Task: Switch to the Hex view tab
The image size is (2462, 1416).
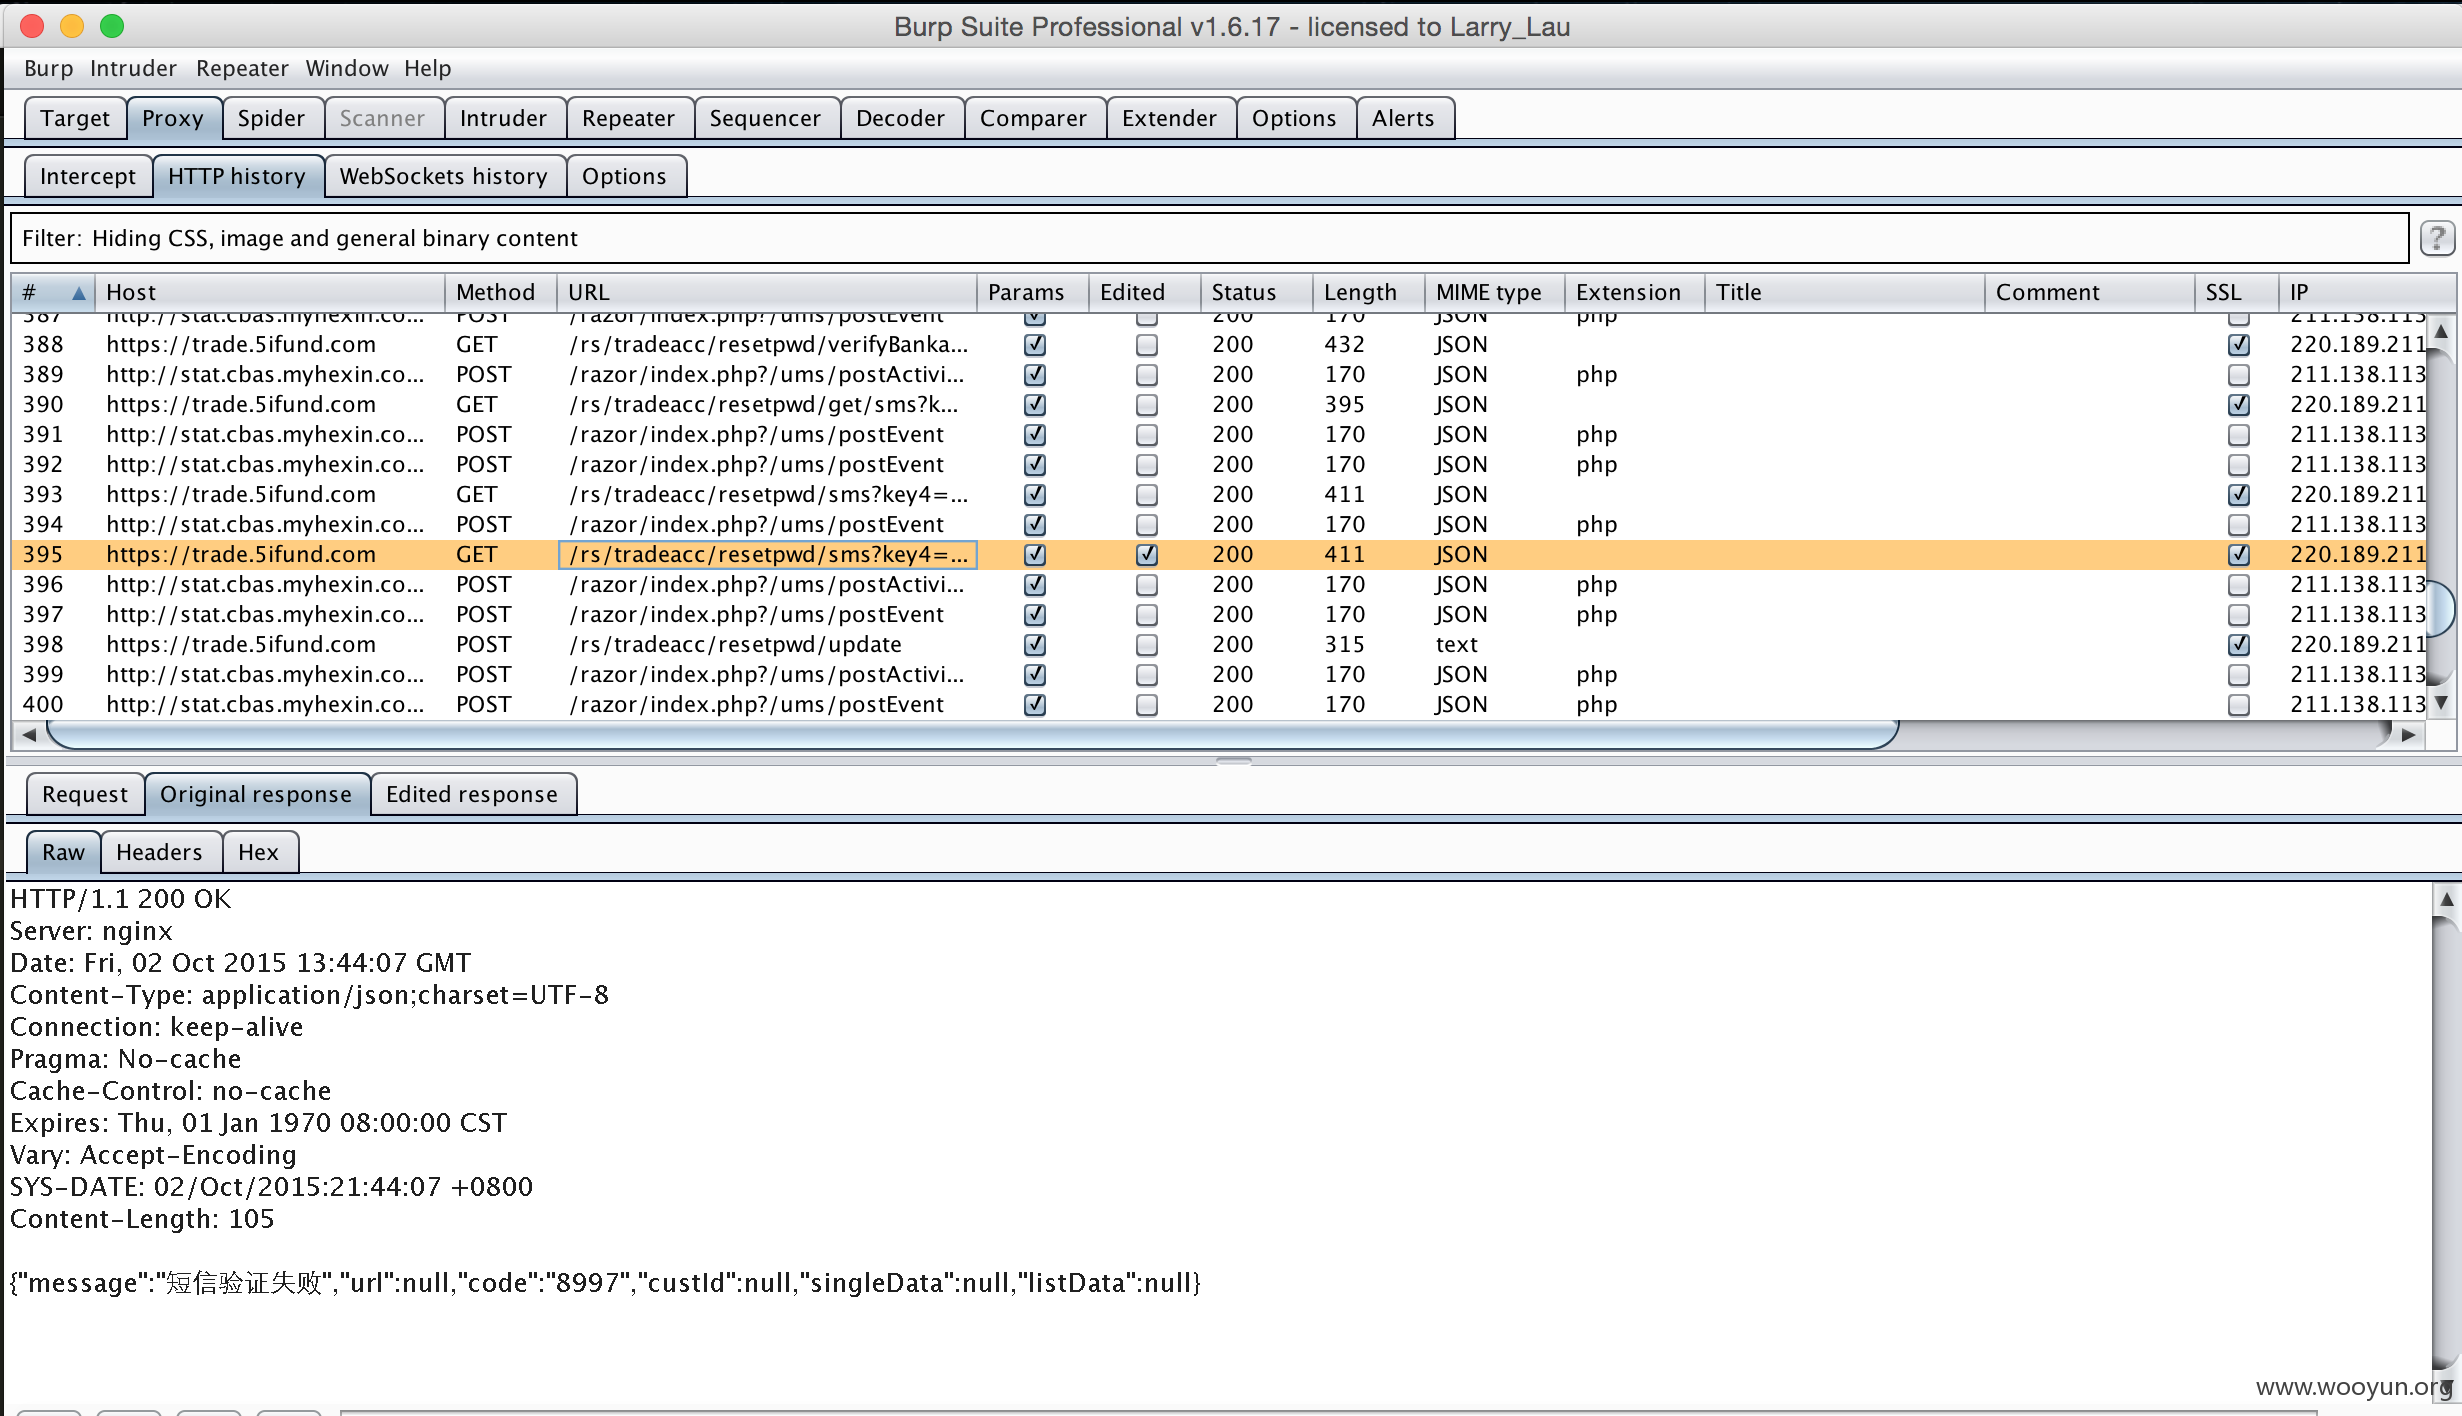Action: point(258,852)
